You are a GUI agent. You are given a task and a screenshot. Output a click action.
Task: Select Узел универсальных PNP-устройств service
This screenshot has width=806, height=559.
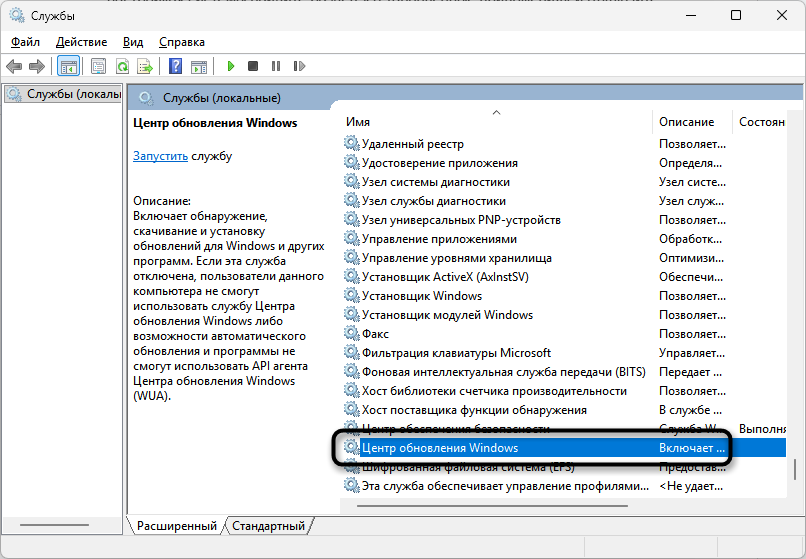pos(461,220)
